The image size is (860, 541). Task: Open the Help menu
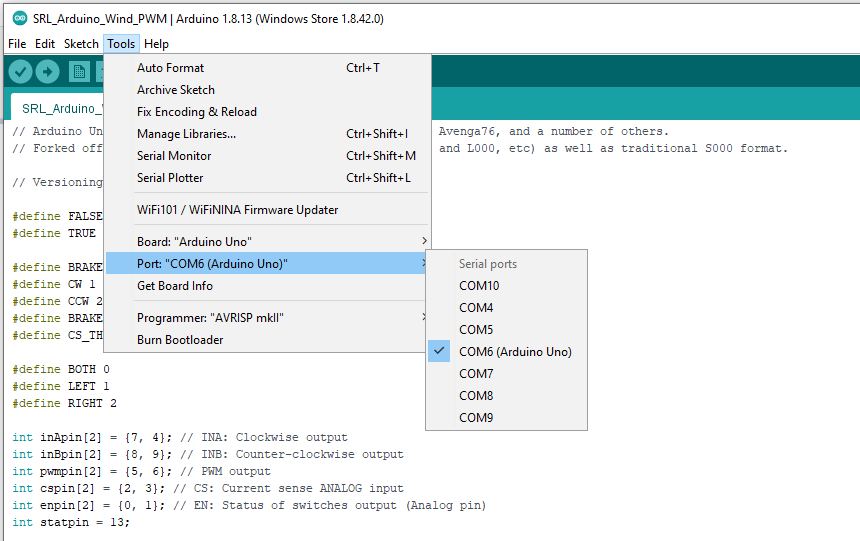(156, 44)
